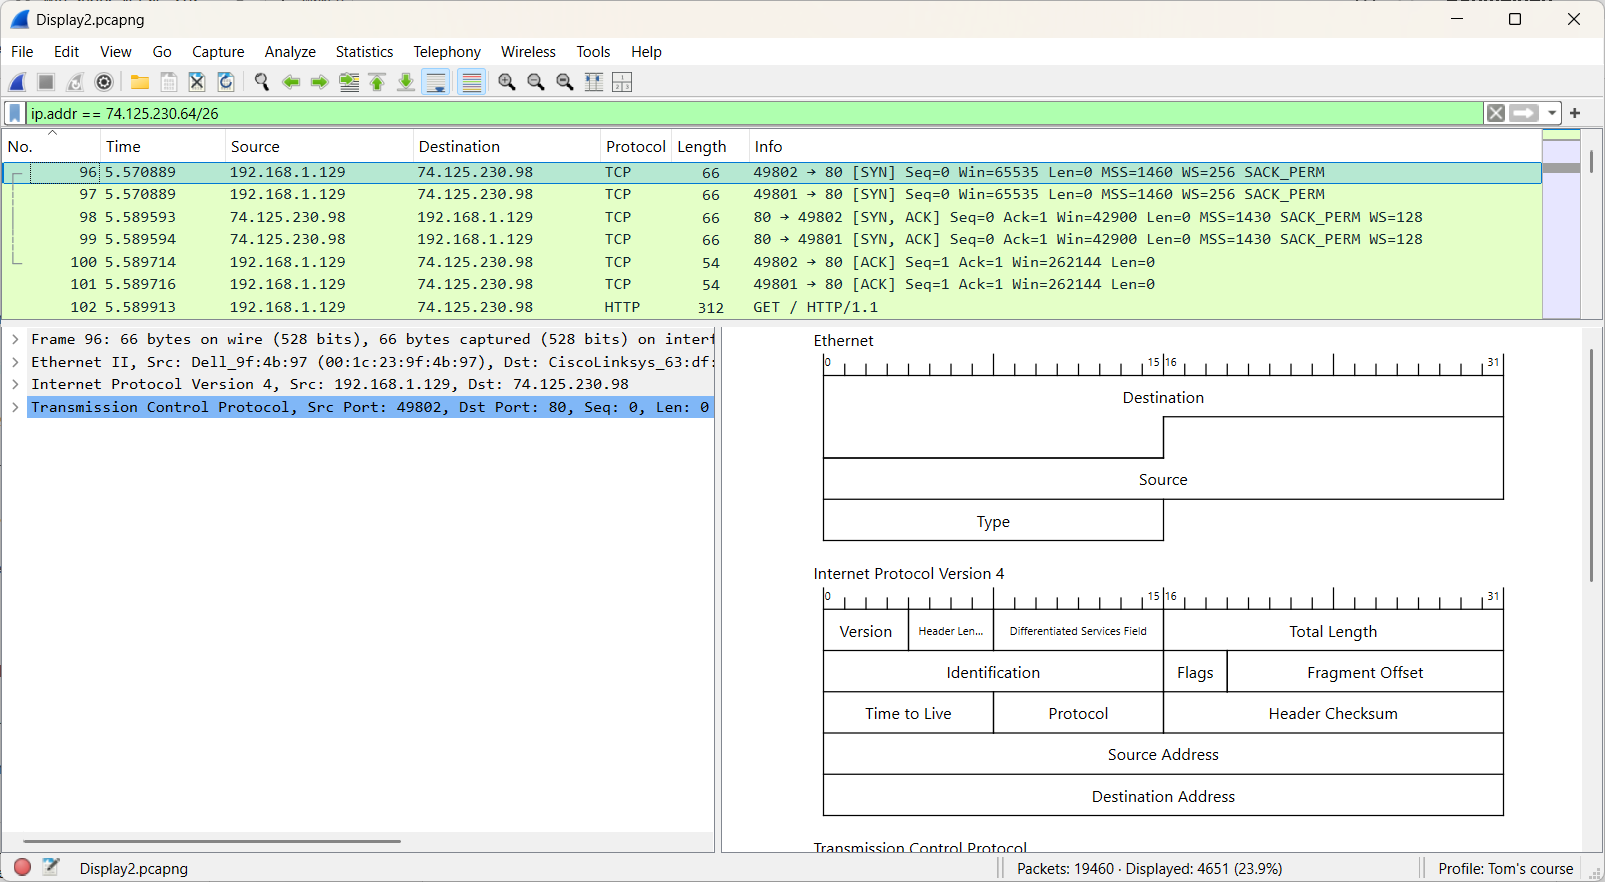Go back in packet history arrow
The height and width of the screenshot is (882, 1605).
[291, 82]
